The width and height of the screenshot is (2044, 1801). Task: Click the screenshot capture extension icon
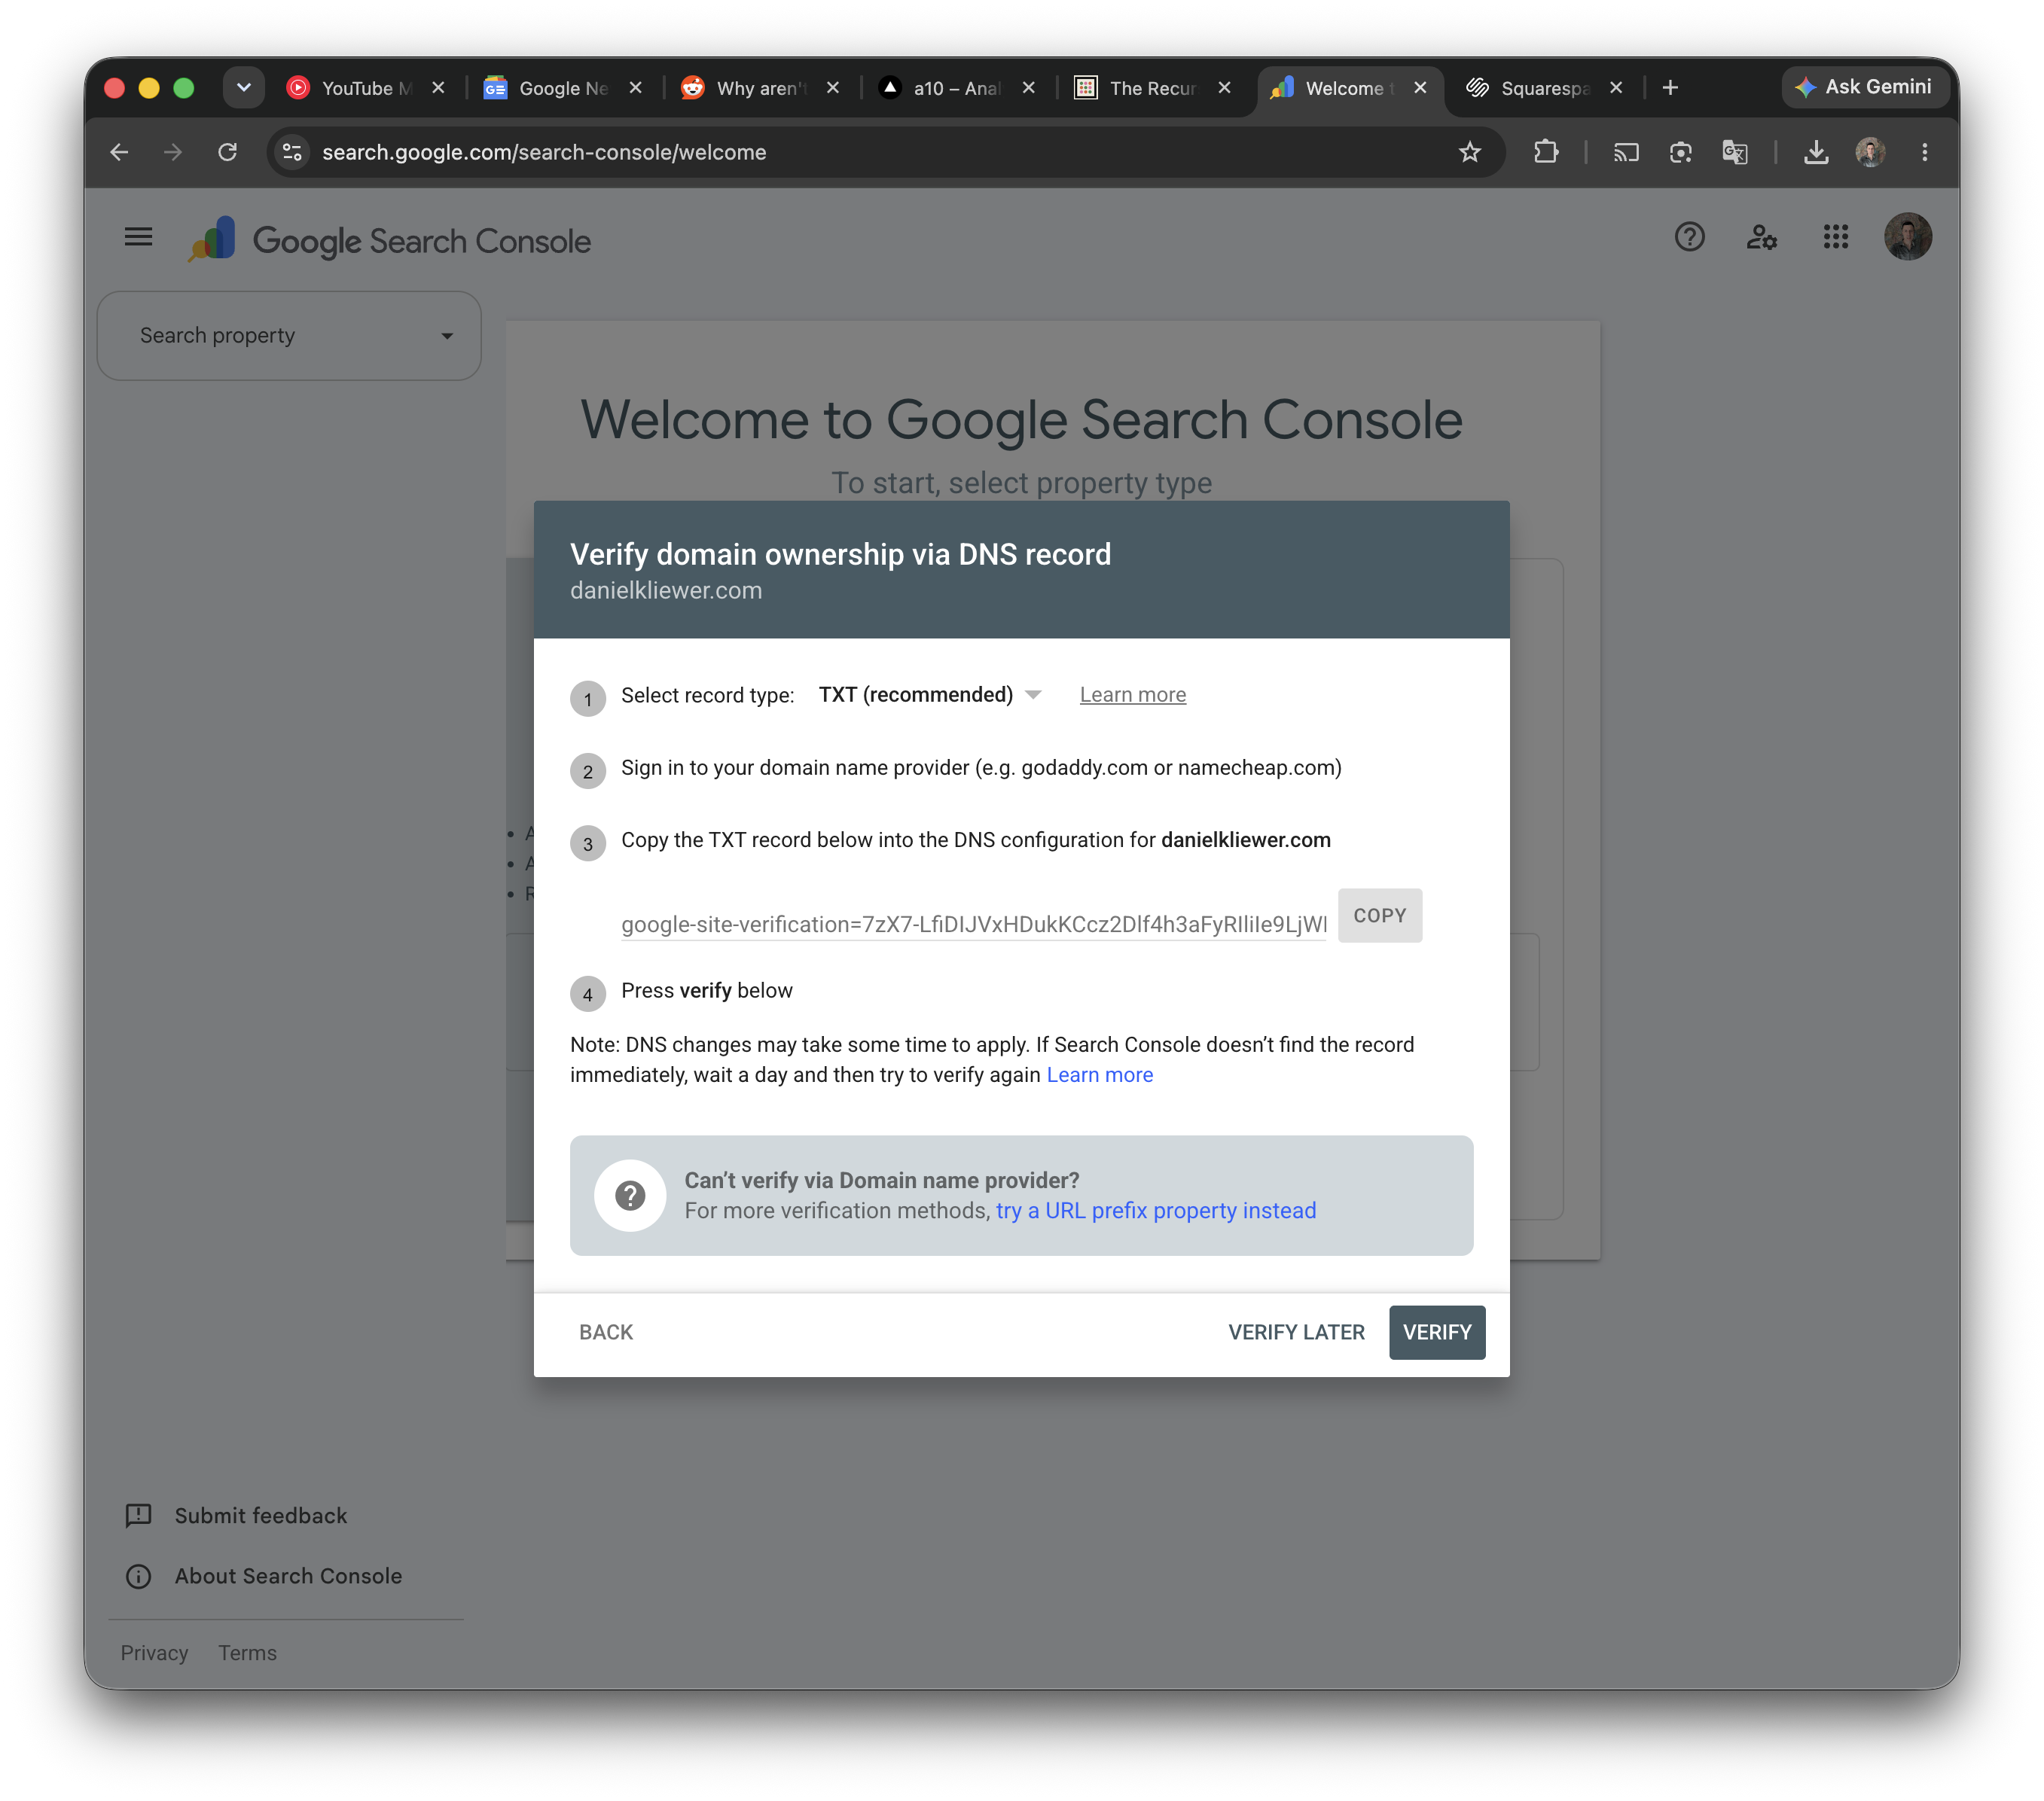tap(1680, 152)
